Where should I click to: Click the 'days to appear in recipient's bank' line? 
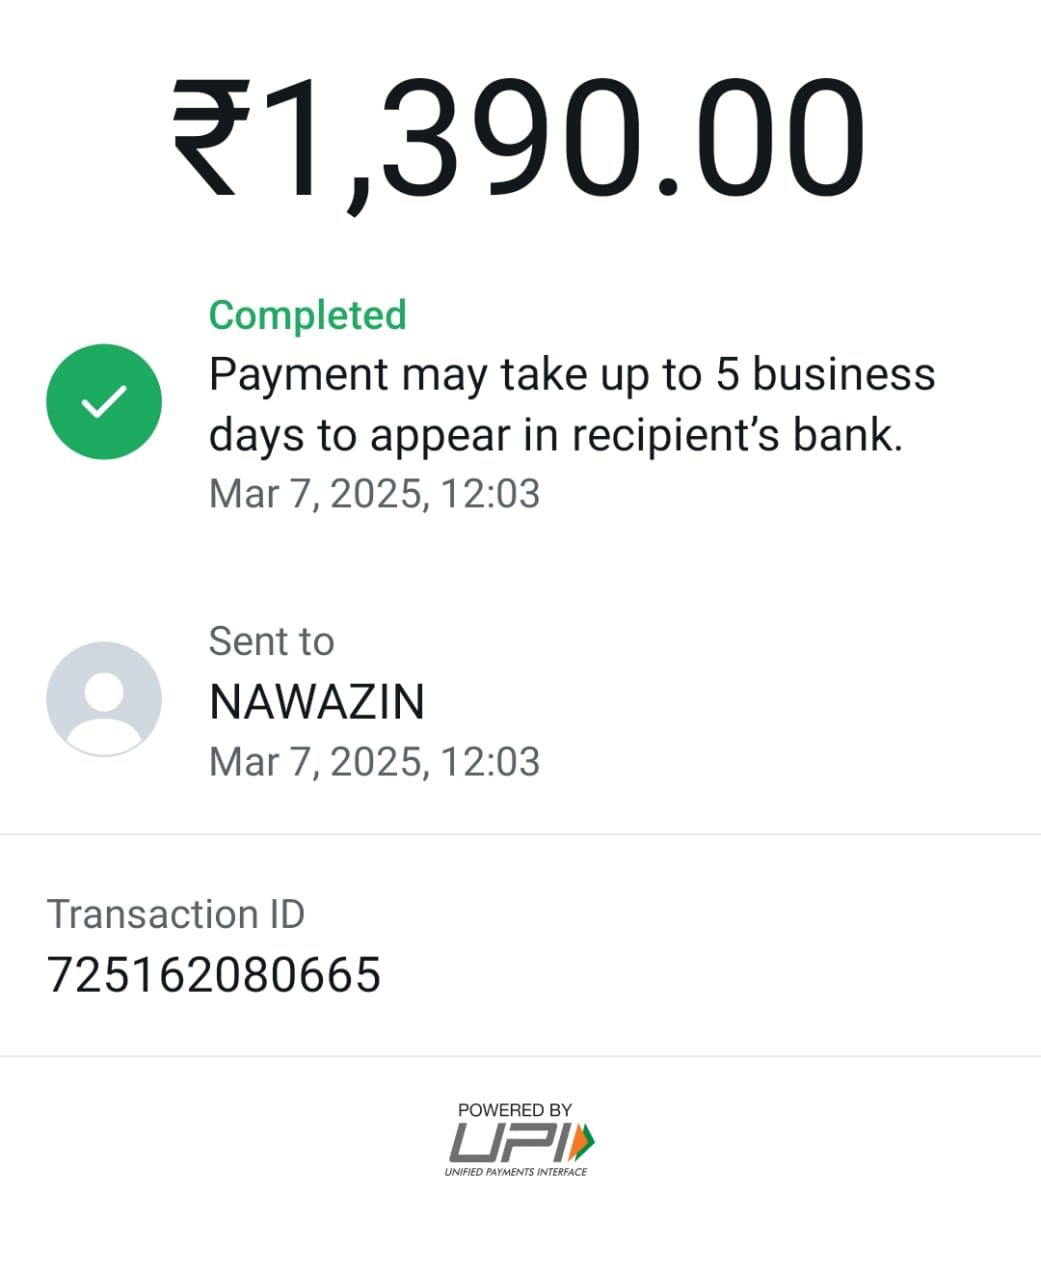tap(555, 435)
